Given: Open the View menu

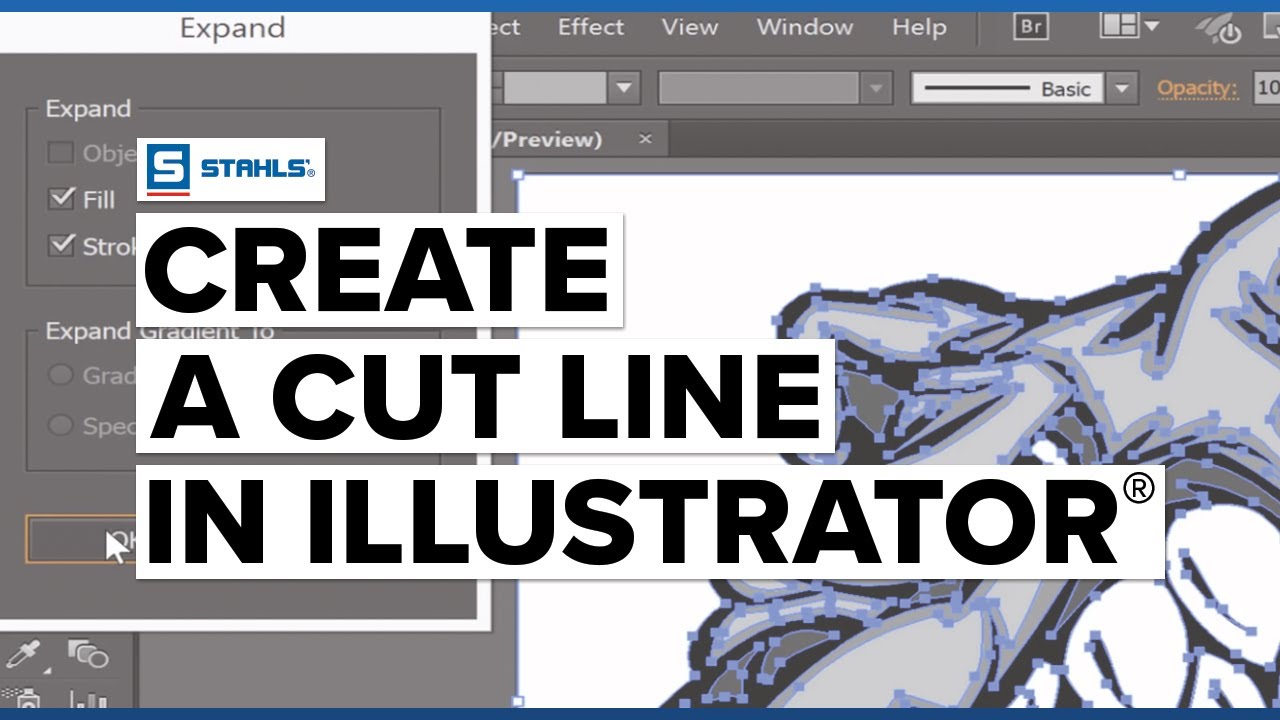Looking at the screenshot, I should [x=689, y=27].
